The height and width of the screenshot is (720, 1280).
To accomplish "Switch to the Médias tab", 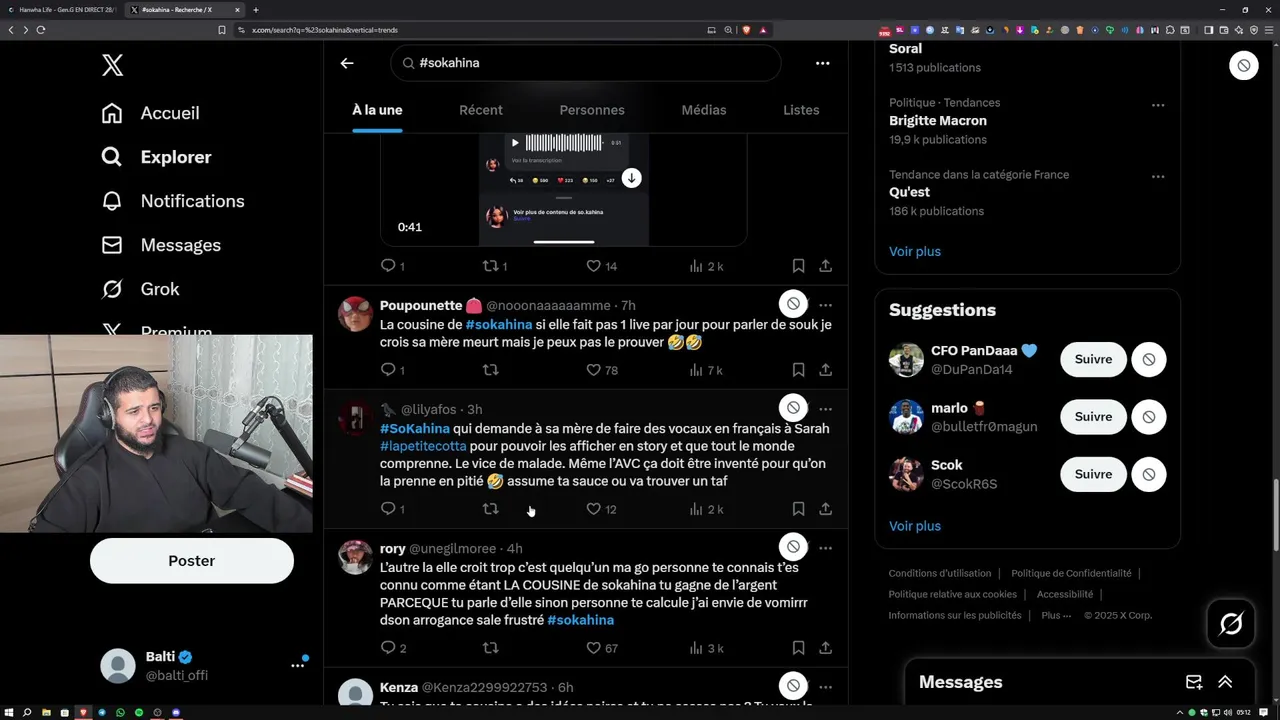I will 704,110.
